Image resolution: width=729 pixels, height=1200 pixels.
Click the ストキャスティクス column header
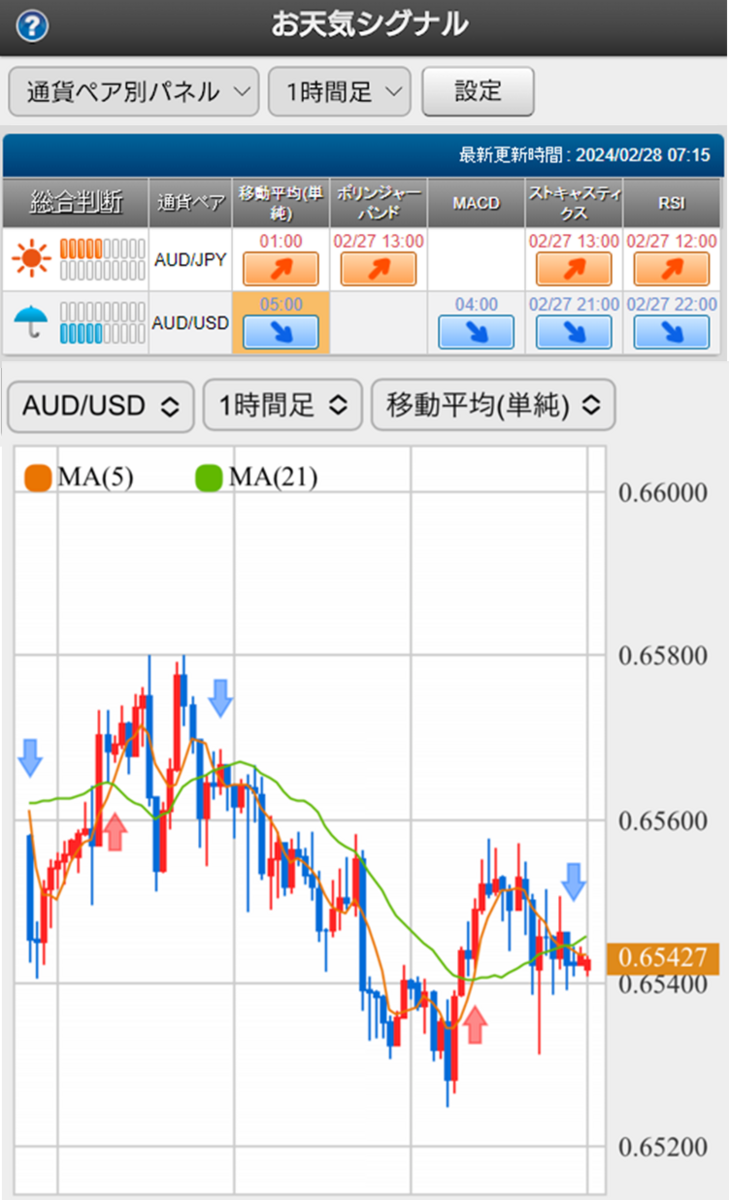pyautogui.click(x=574, y=203)
